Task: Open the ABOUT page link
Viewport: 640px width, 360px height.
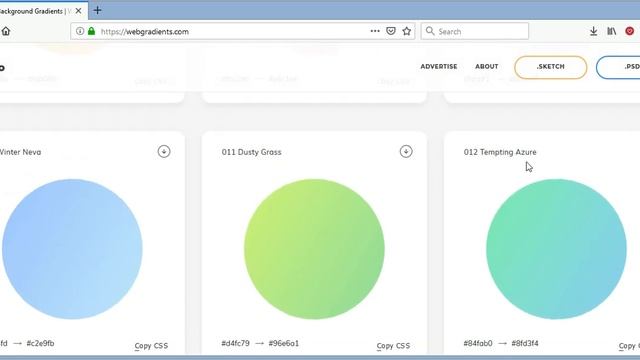Action: 487,67
